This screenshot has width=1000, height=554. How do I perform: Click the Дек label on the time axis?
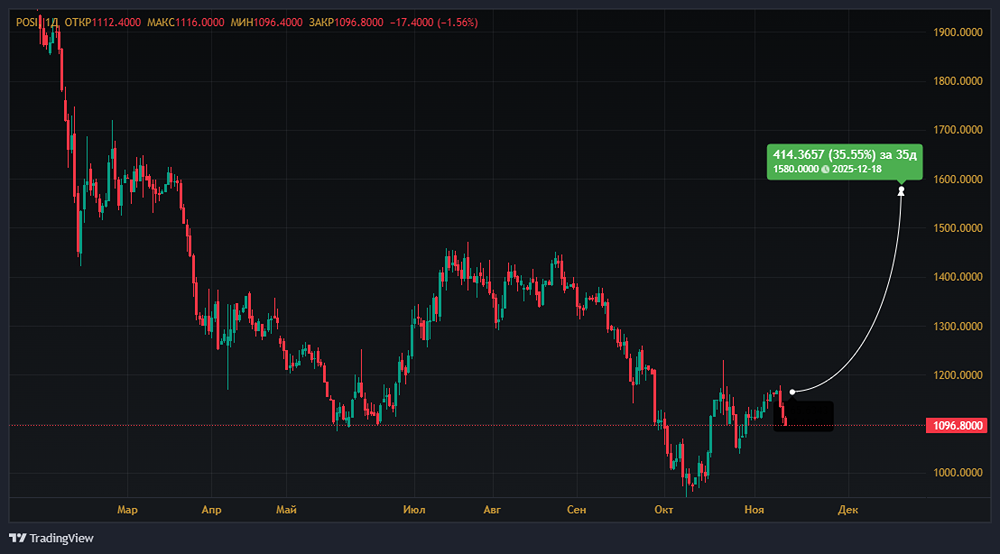[x=847, y=510]
